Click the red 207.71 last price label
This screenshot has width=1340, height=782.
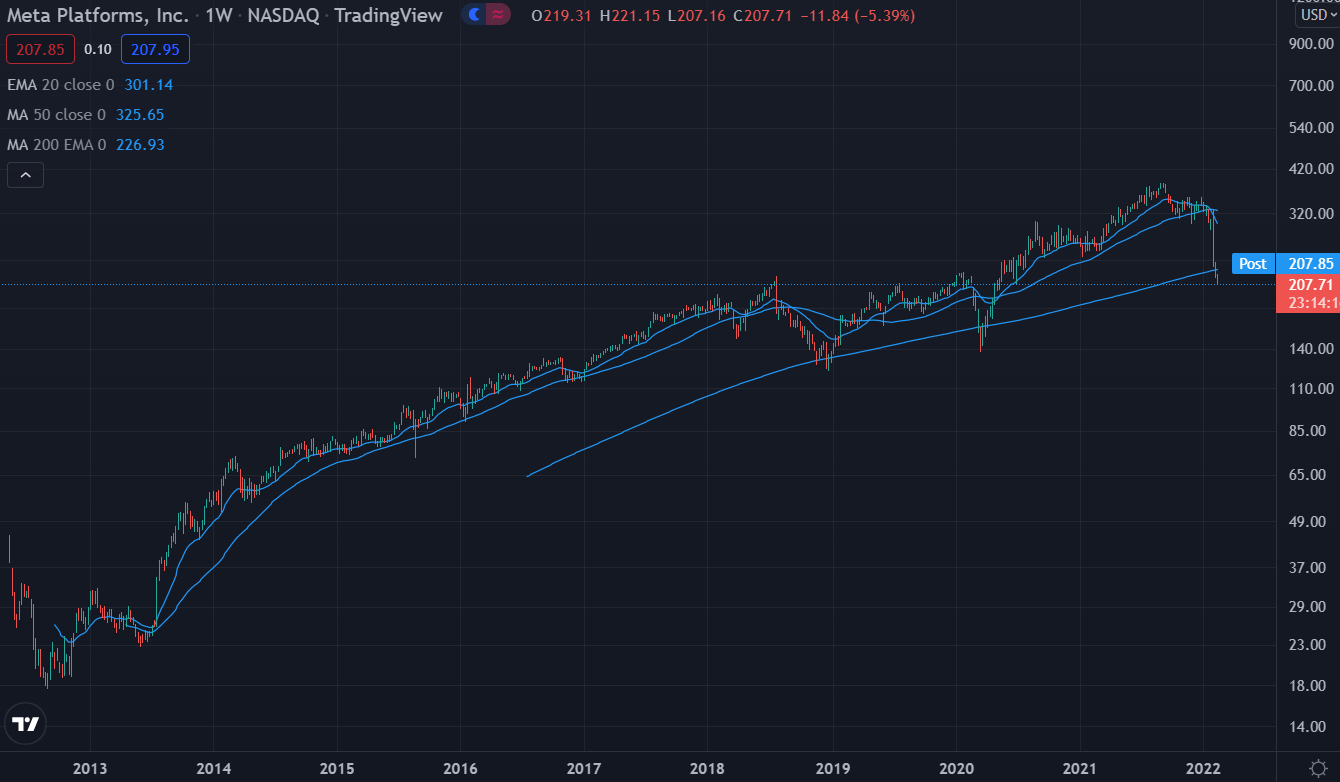coord(1307,285)
